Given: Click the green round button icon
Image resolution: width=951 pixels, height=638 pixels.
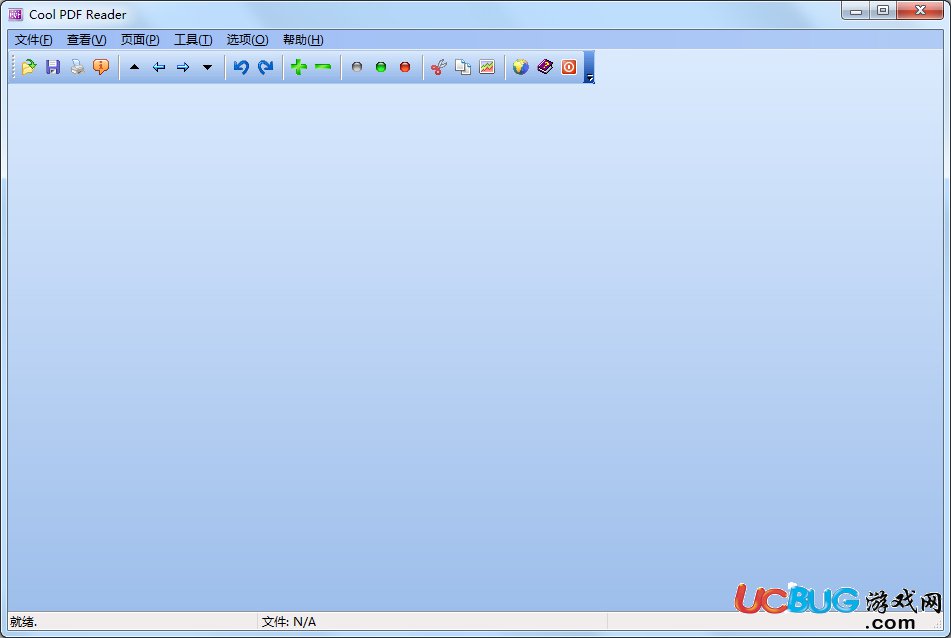Looking at the screenshot, I should click(381, 67).
